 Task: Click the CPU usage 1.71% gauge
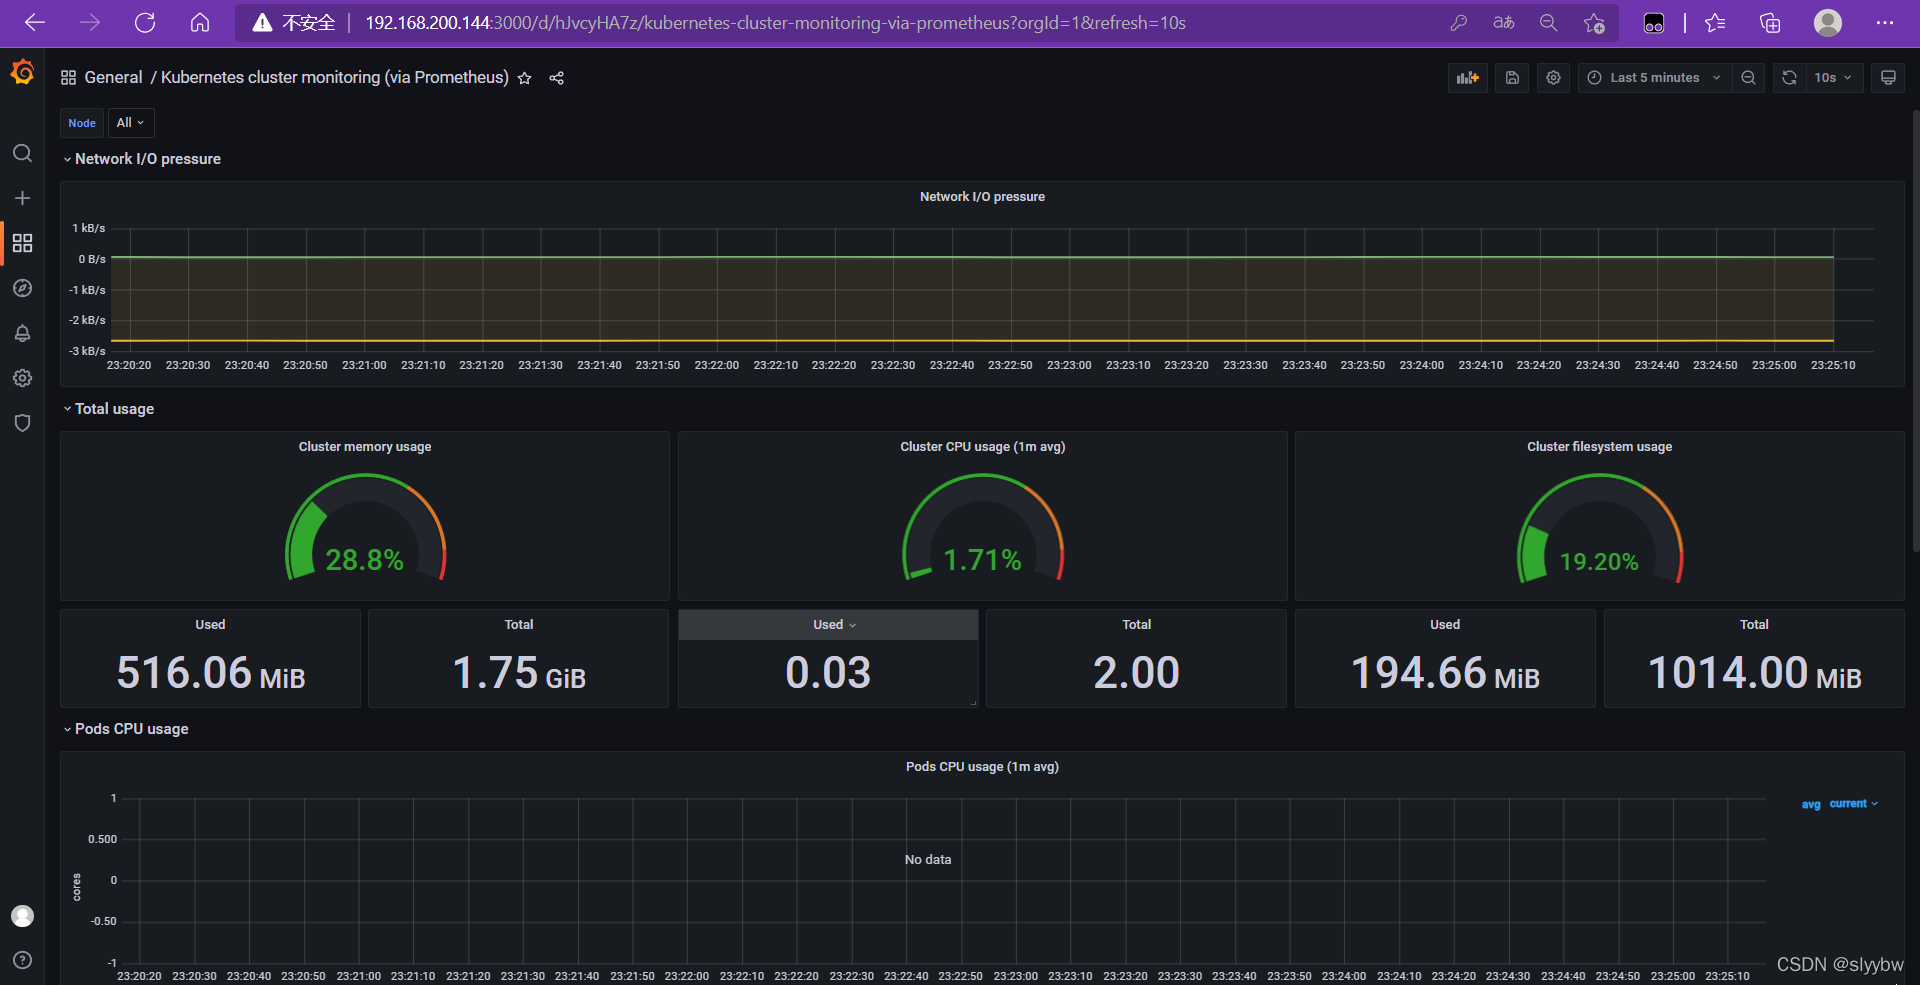(x=982, y=528)
